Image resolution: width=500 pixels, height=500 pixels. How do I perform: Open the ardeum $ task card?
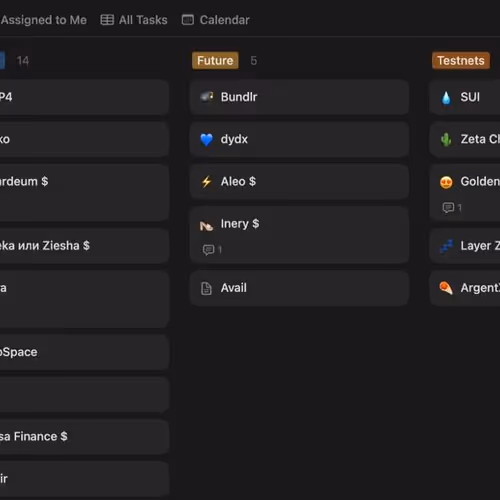coord(84,193)
